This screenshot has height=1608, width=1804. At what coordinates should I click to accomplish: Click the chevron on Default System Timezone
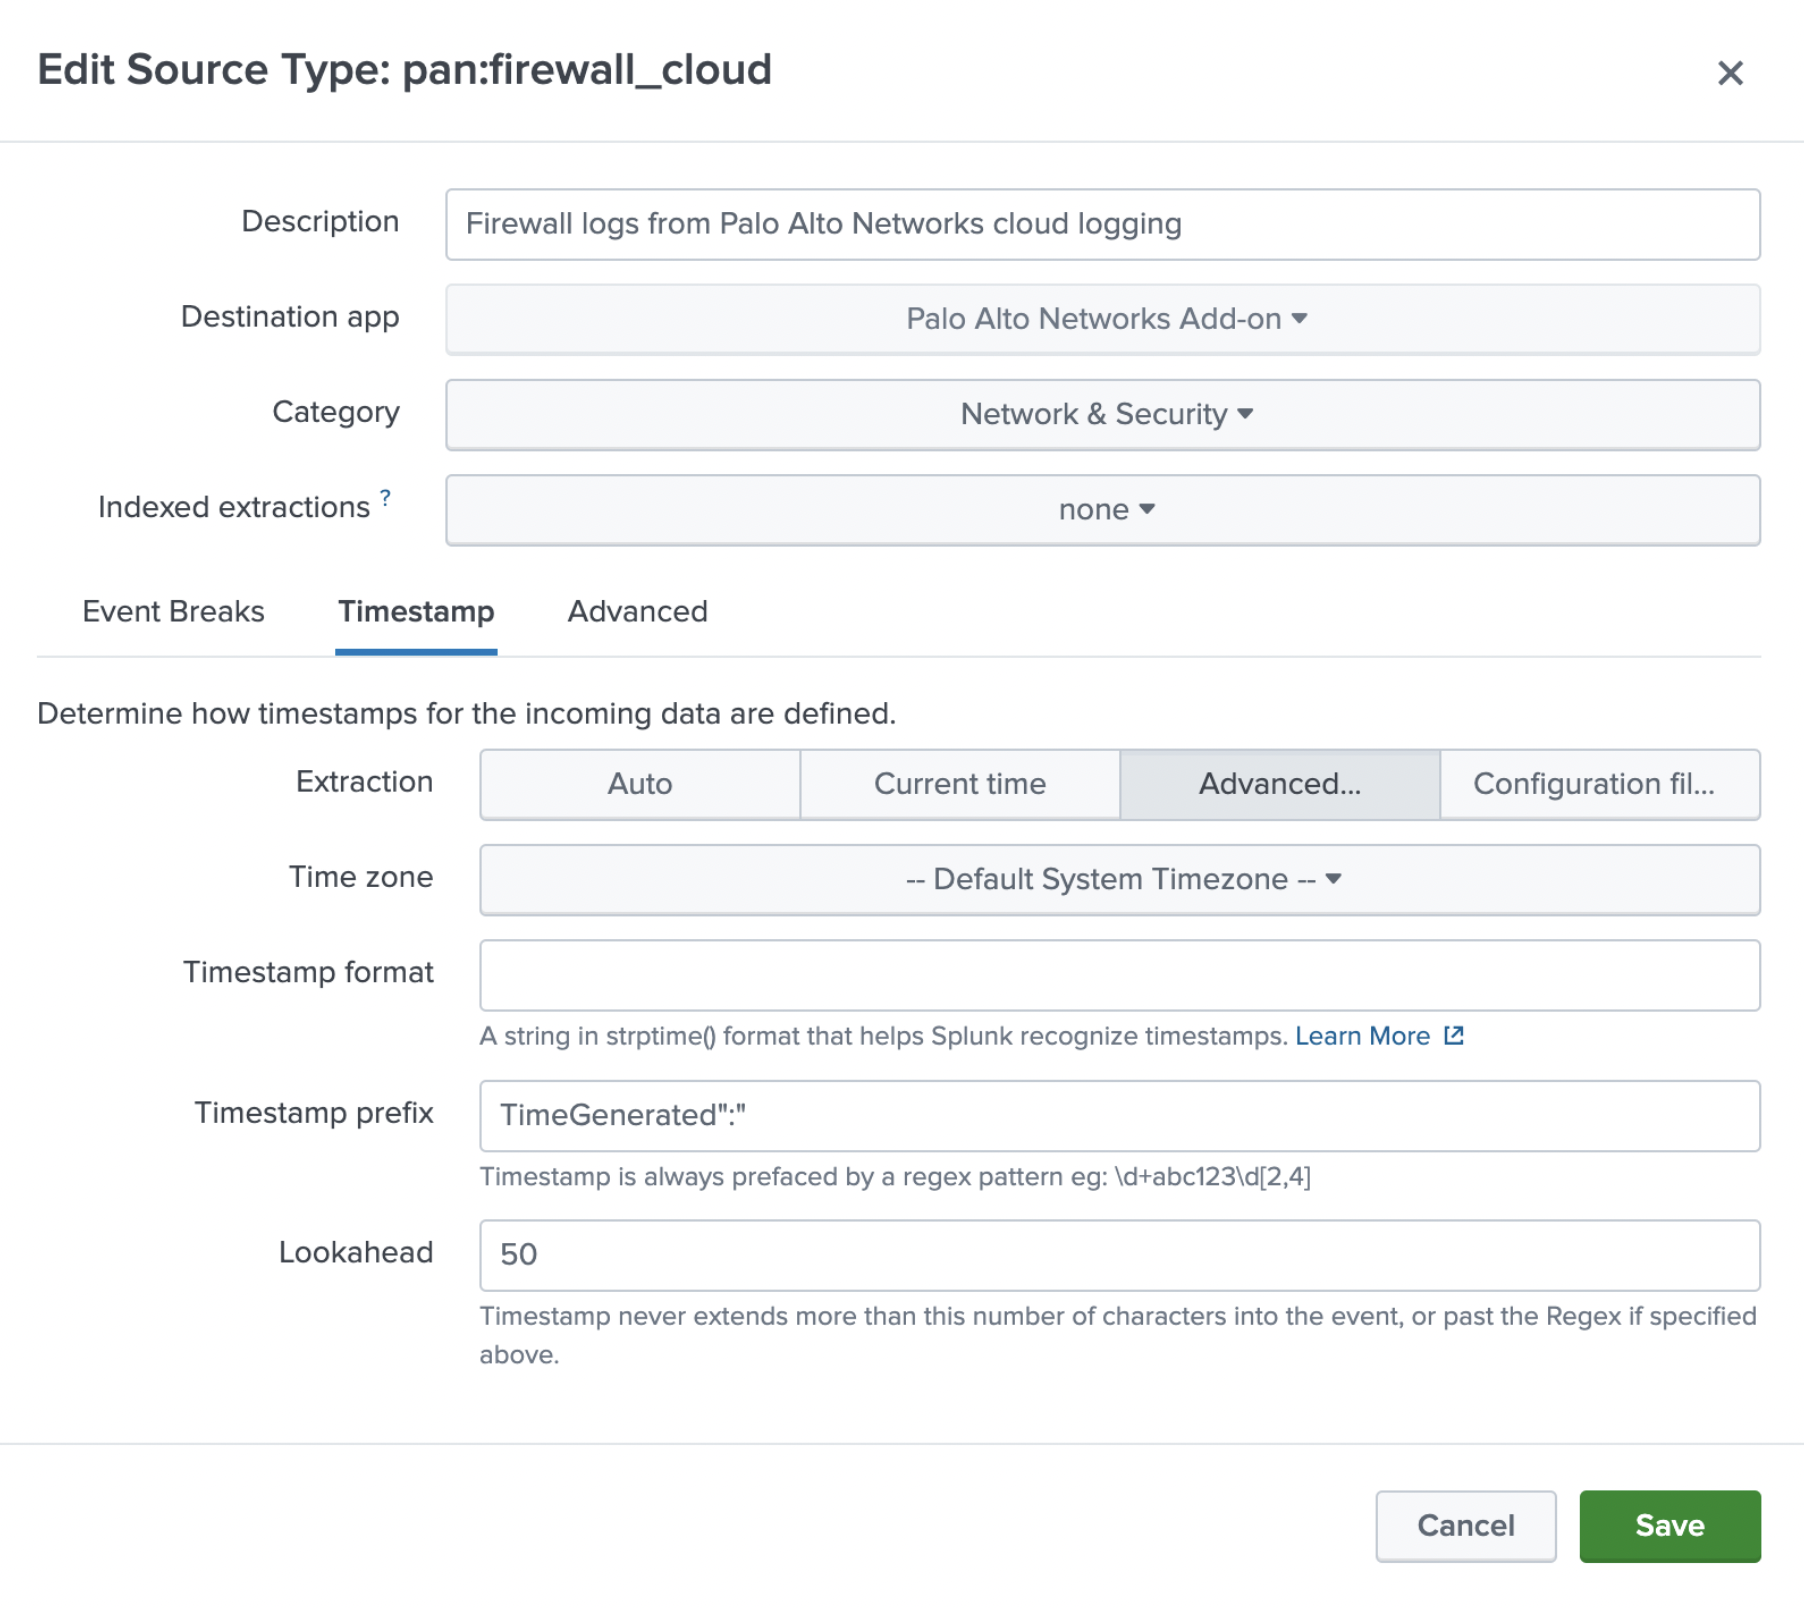pos(1333,879)
